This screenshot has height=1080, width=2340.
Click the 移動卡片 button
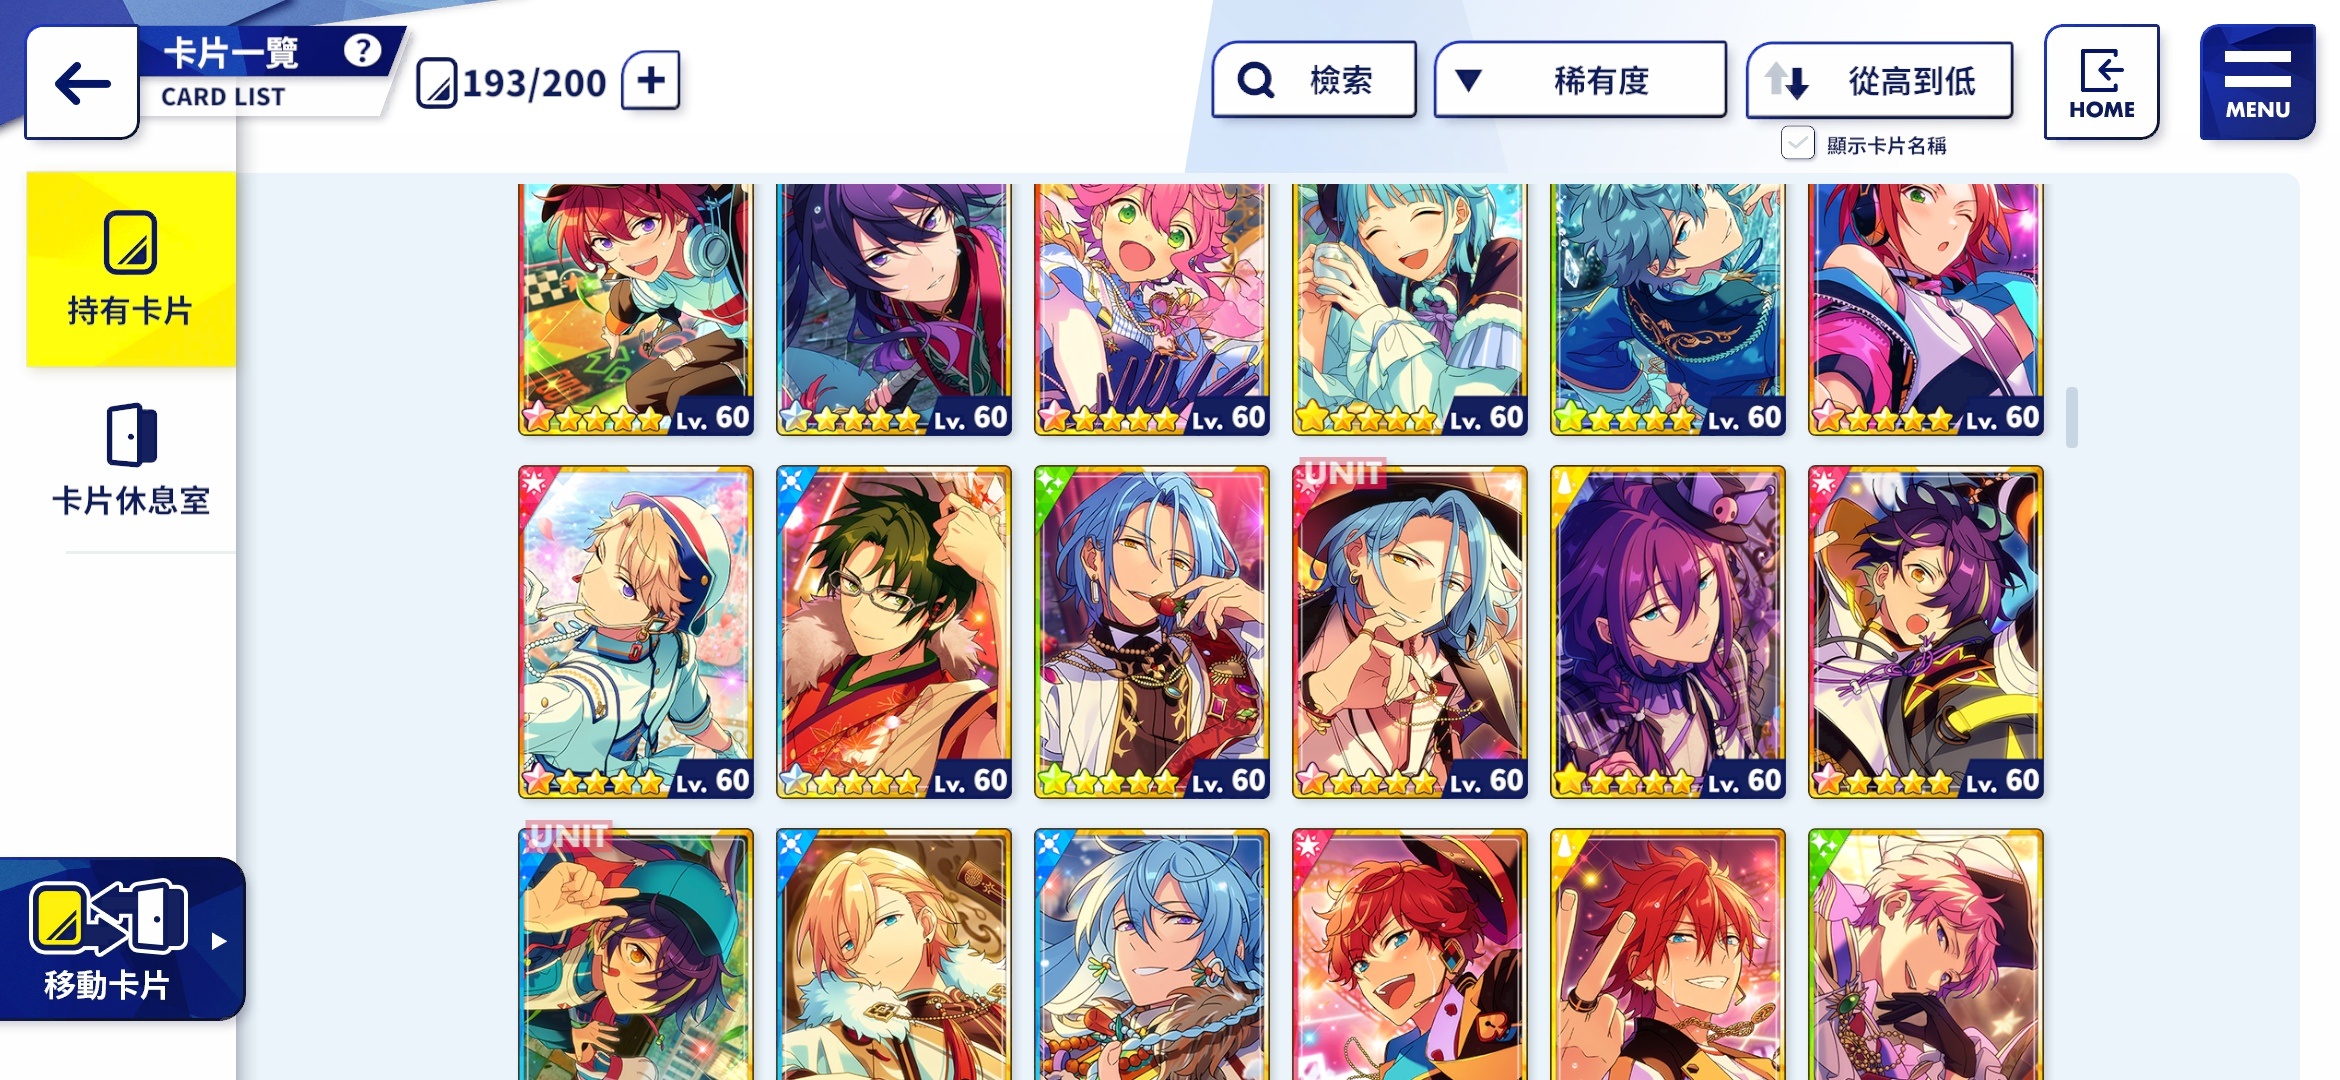tap(121, 939)
